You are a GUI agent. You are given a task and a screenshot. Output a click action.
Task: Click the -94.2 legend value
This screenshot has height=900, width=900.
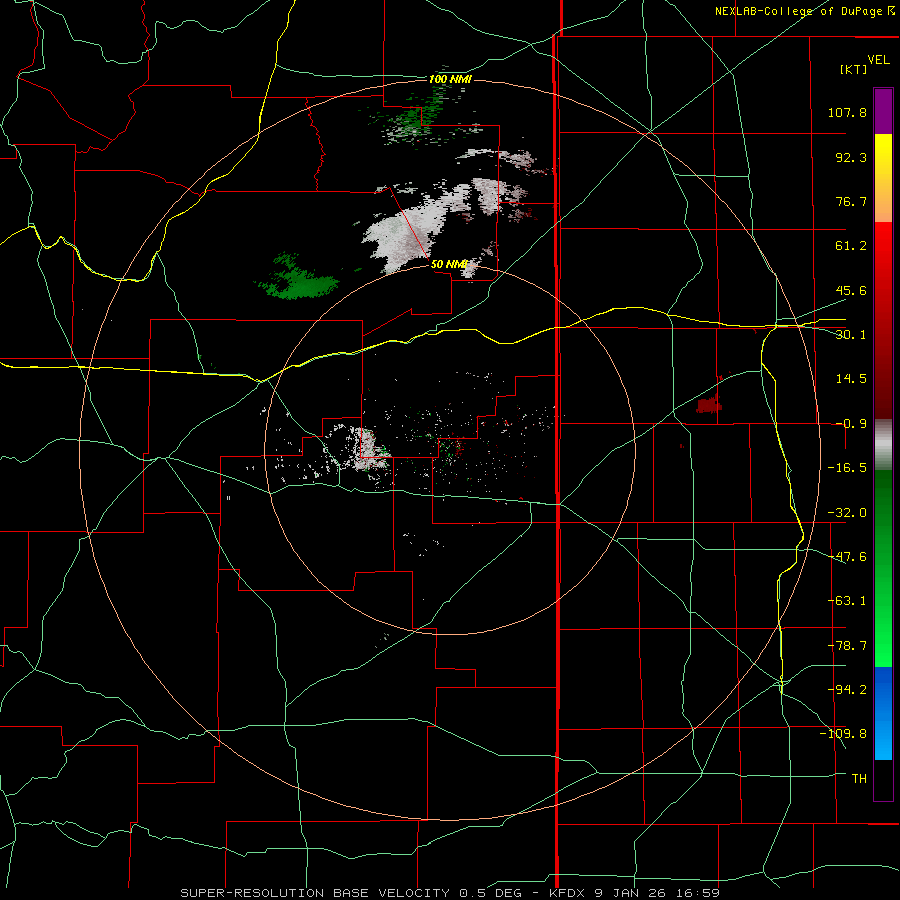tap(847, 690)
